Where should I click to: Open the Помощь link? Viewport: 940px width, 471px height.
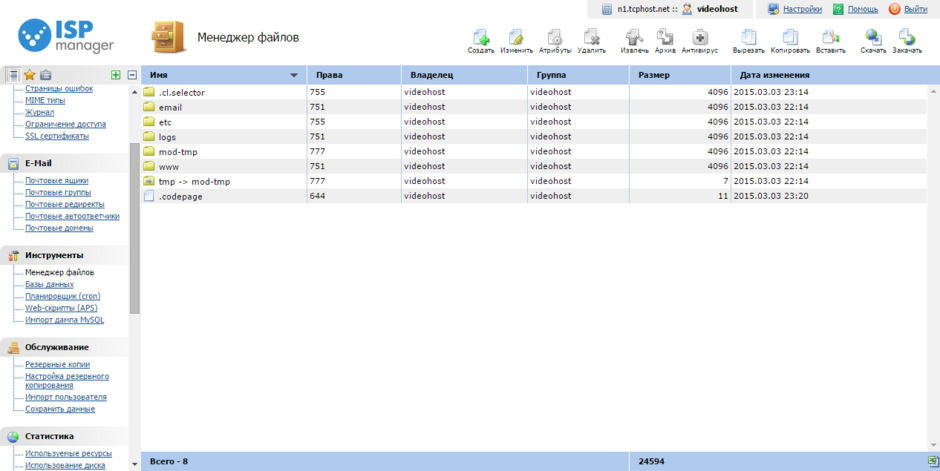click(863, 9)
